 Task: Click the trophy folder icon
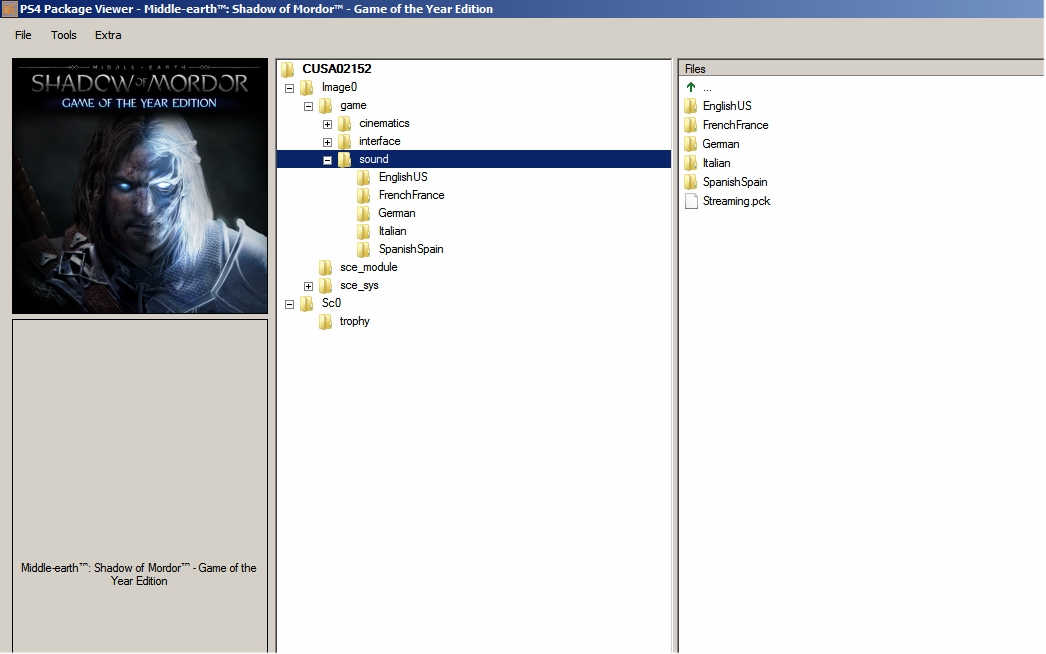tap(326, 322)
